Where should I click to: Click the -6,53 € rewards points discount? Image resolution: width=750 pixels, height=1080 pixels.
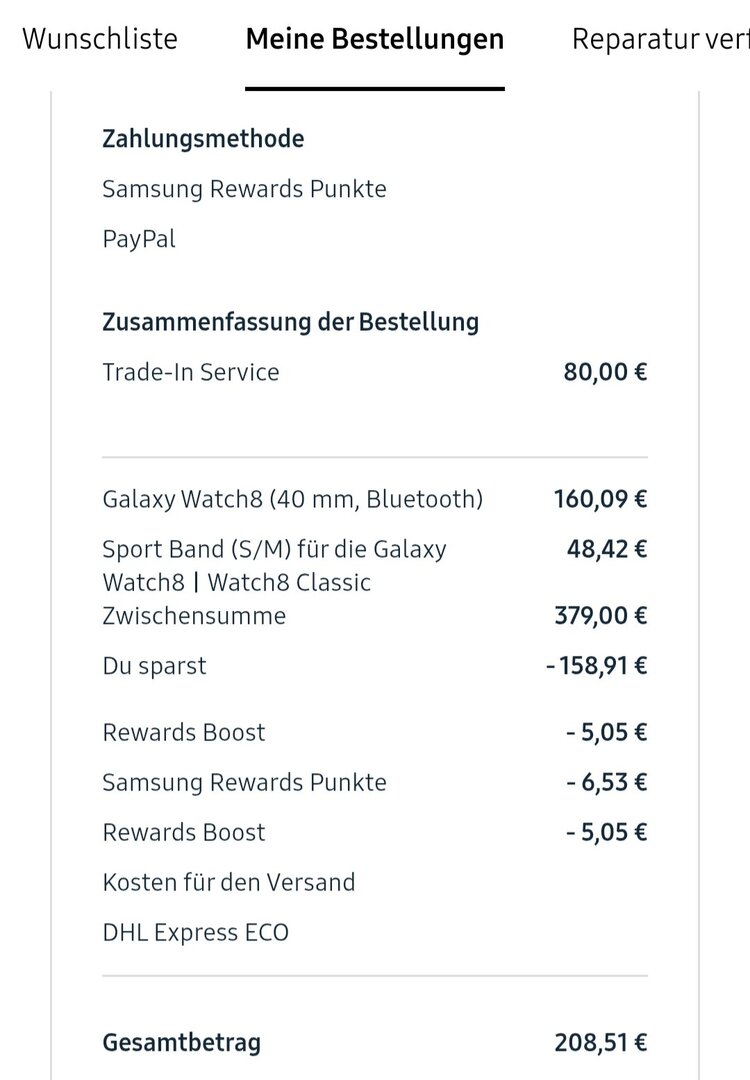[x=606, y=782]
